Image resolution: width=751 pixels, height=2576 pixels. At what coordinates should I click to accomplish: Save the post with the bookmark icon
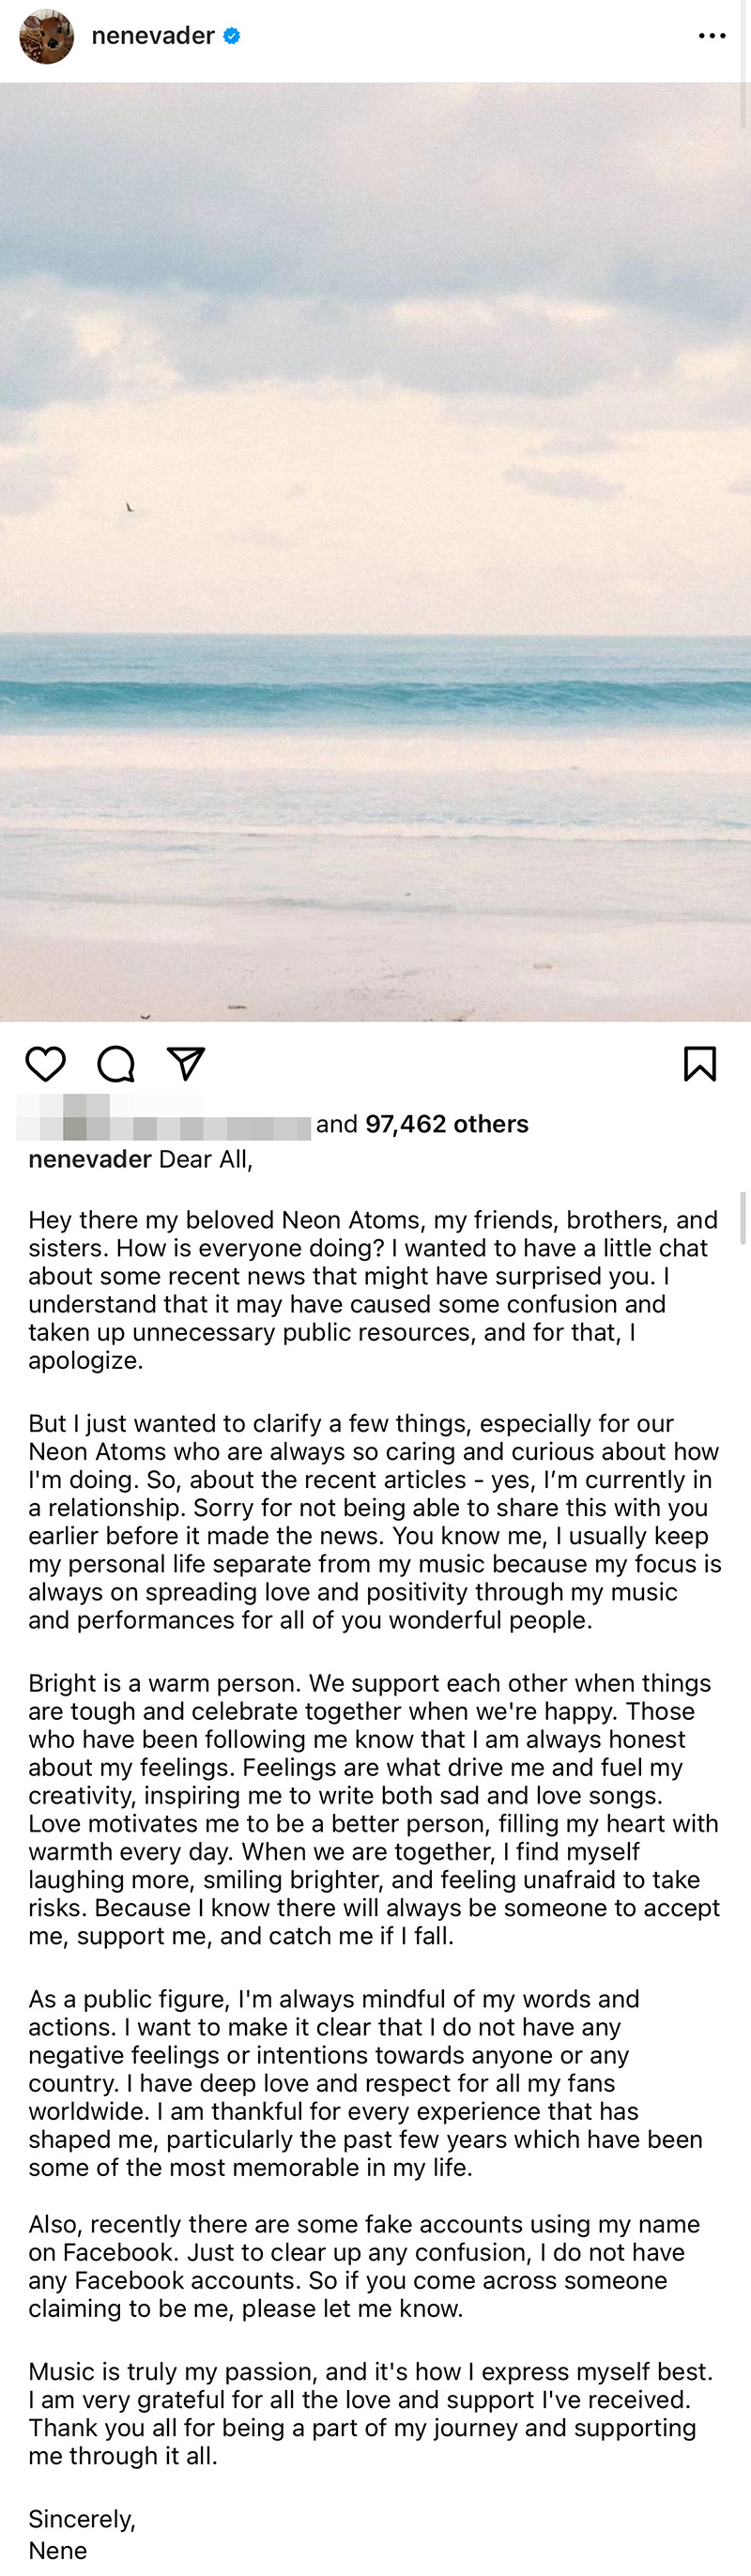(x=699, y=1064)
